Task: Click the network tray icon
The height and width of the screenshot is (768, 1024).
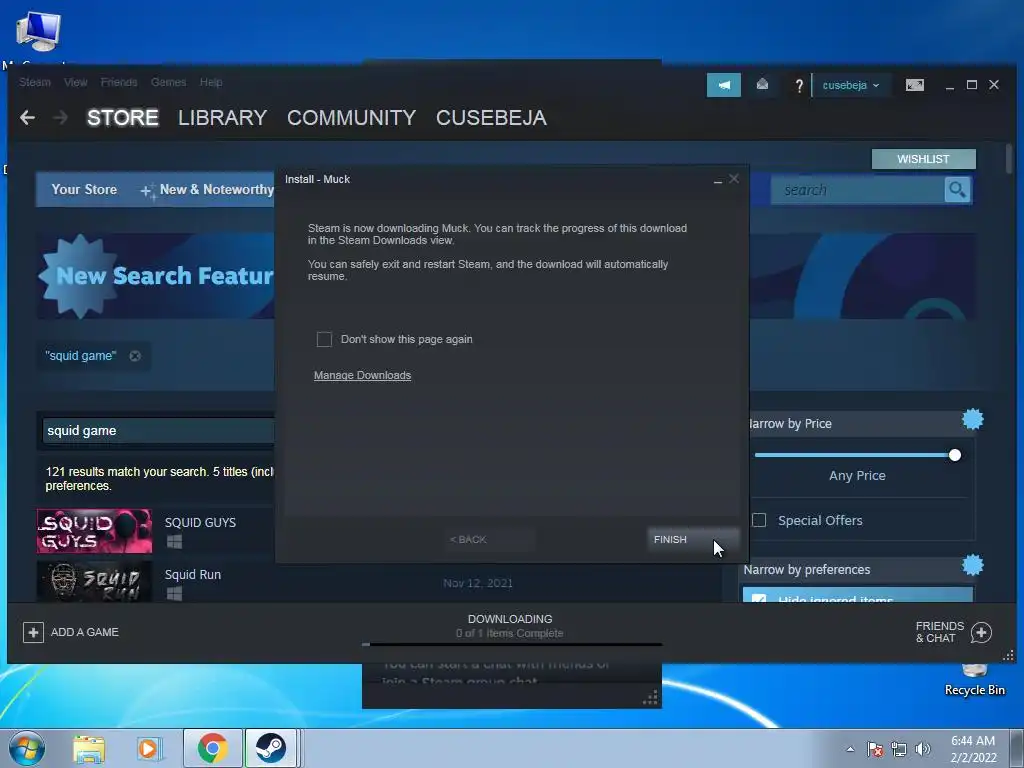Action: click(x=899, y=749)
